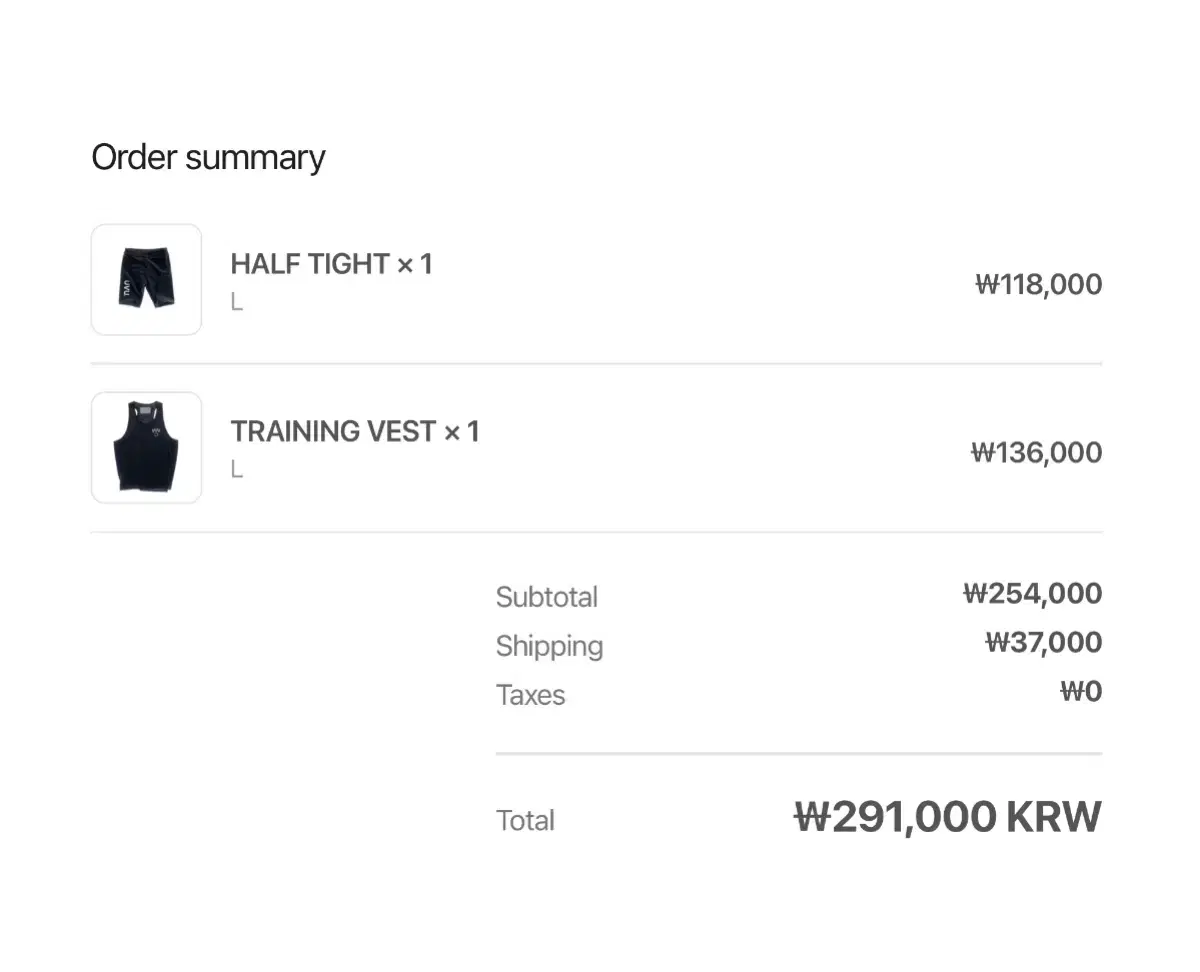Image resolution: width=1200 pixels, height=972 pixels.
Task: Click the divider line above the Total row
Action: [x=798, y=753]
